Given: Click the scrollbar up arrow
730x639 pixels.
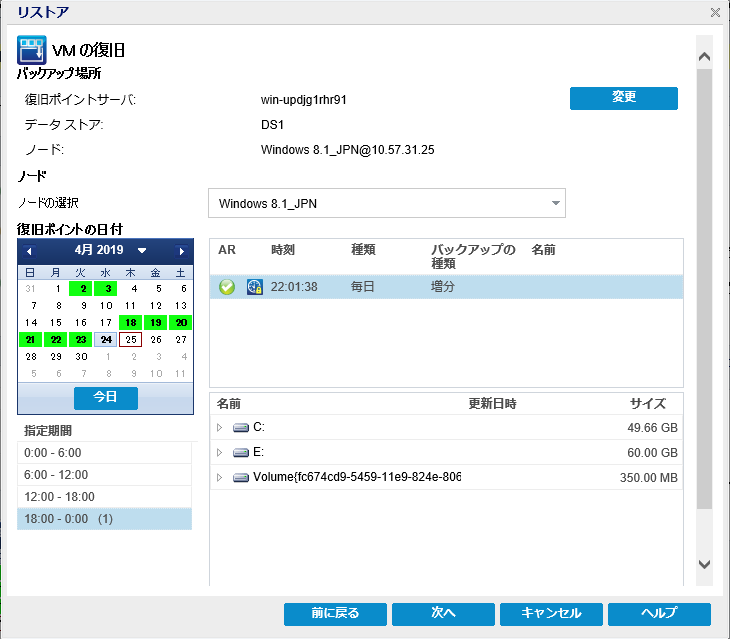Looking at the screenshot, I should pos(704,57).
